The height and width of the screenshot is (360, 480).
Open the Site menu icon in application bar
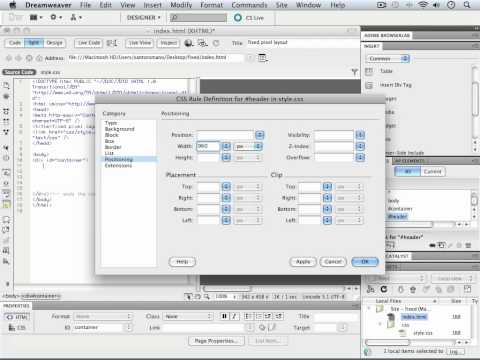(x=76, y=17)
